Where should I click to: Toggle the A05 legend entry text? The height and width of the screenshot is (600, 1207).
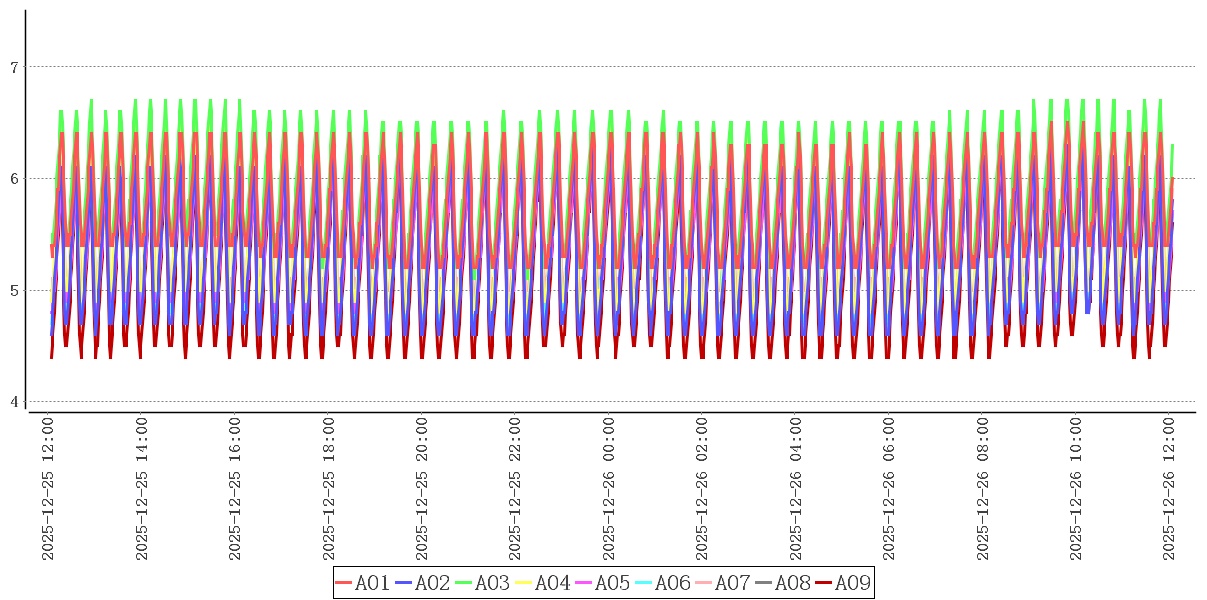click(612, 583)
